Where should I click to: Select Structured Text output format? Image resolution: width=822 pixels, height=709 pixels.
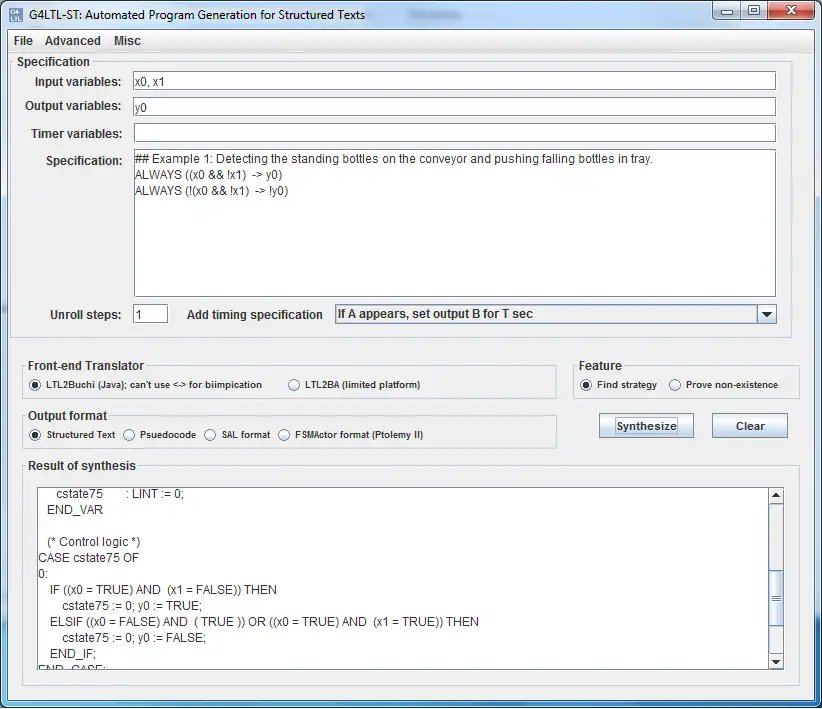coord(34,434)
